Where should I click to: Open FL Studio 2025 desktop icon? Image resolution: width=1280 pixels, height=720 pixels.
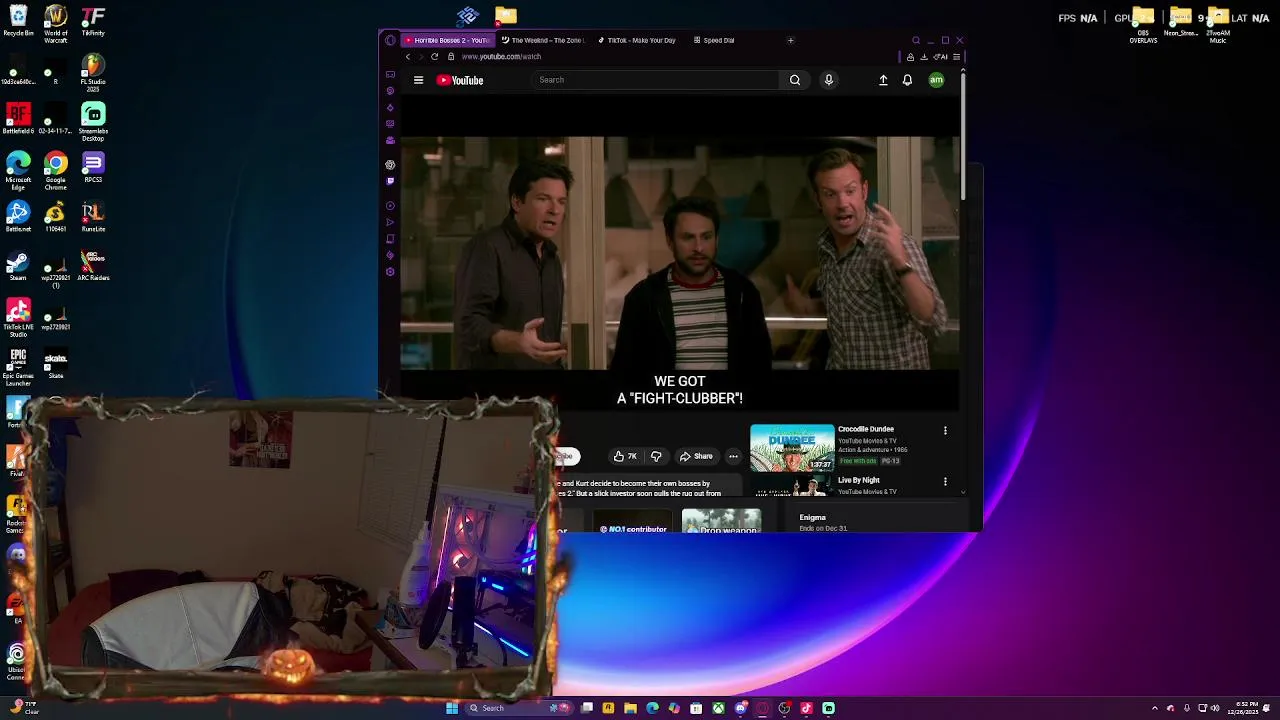pyautogui.click(x=93, y=74)
